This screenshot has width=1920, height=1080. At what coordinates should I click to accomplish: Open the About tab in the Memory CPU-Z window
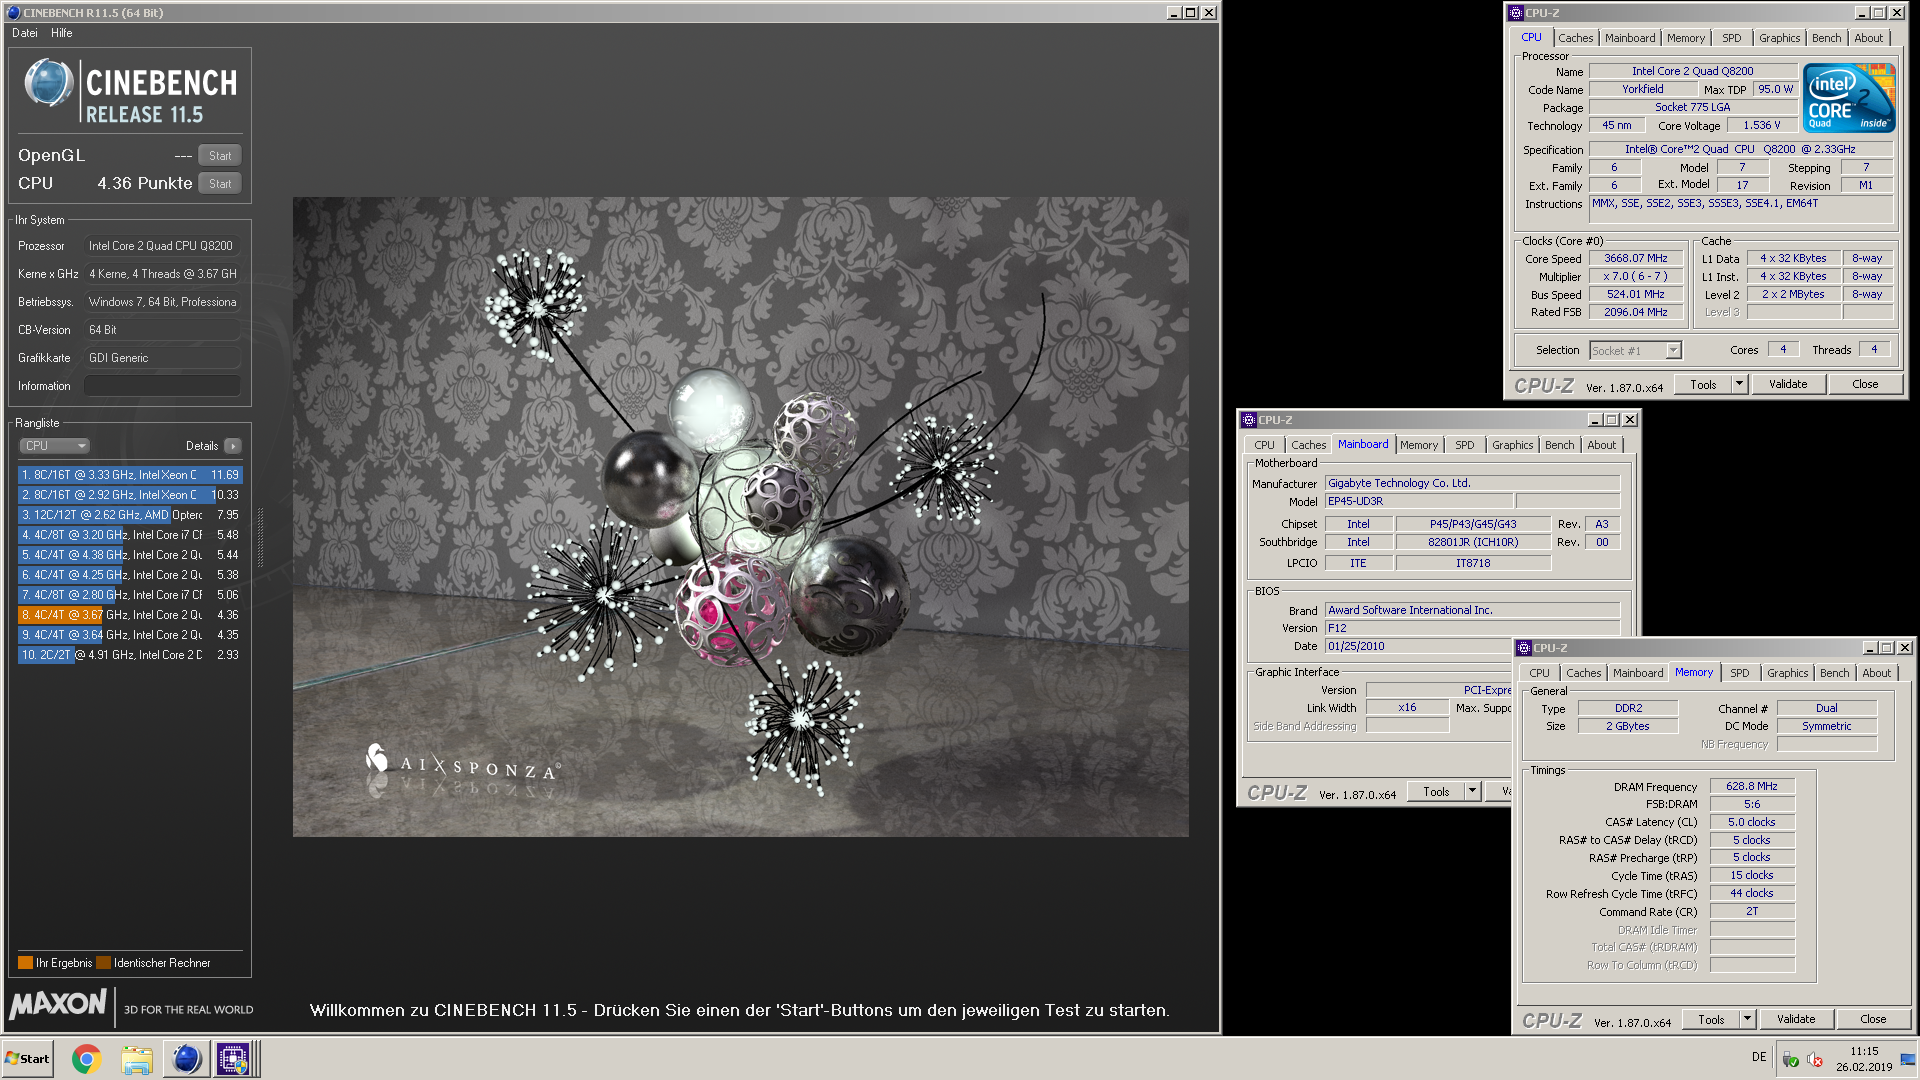[x=1876, y=673]
